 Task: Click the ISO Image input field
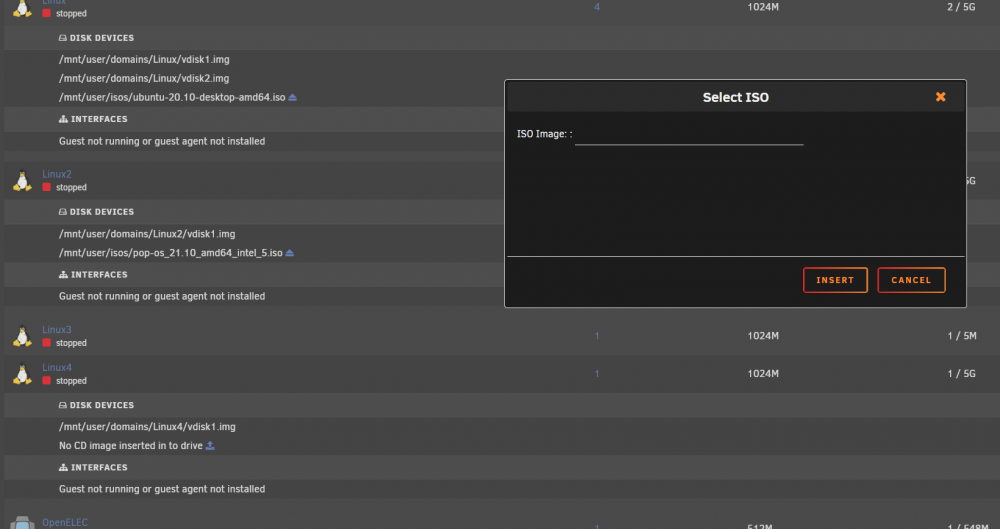(689, 135)
